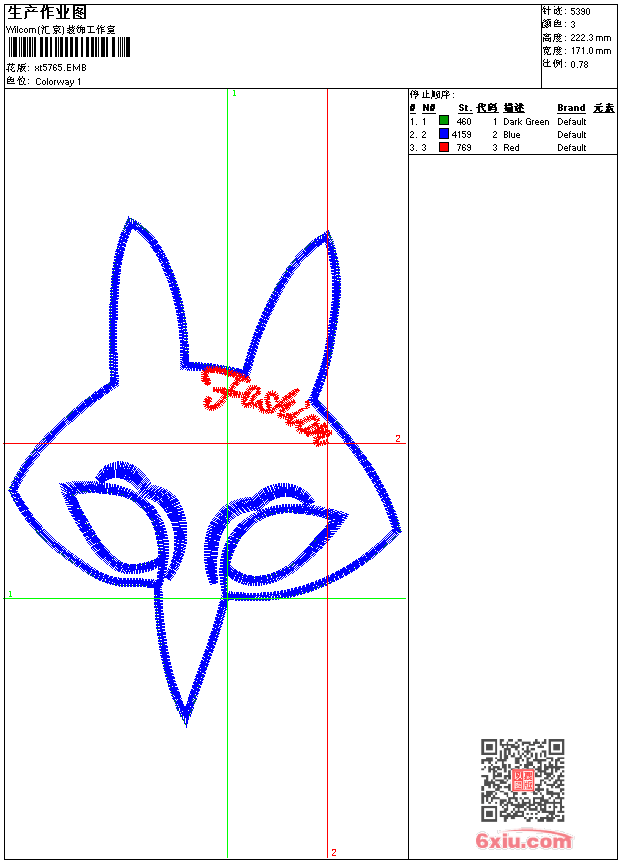This screenshot has height=860, width=620.
Task: Click the stitch count 769 in row 3
Action: (x=464, y=148)
